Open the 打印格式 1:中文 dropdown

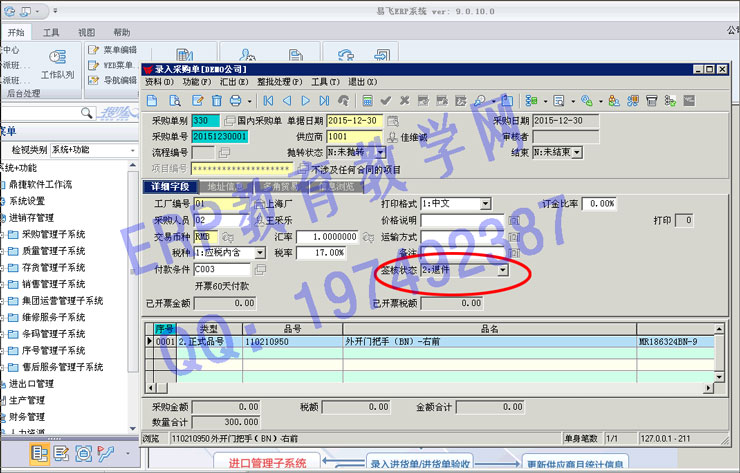point(486,204)
